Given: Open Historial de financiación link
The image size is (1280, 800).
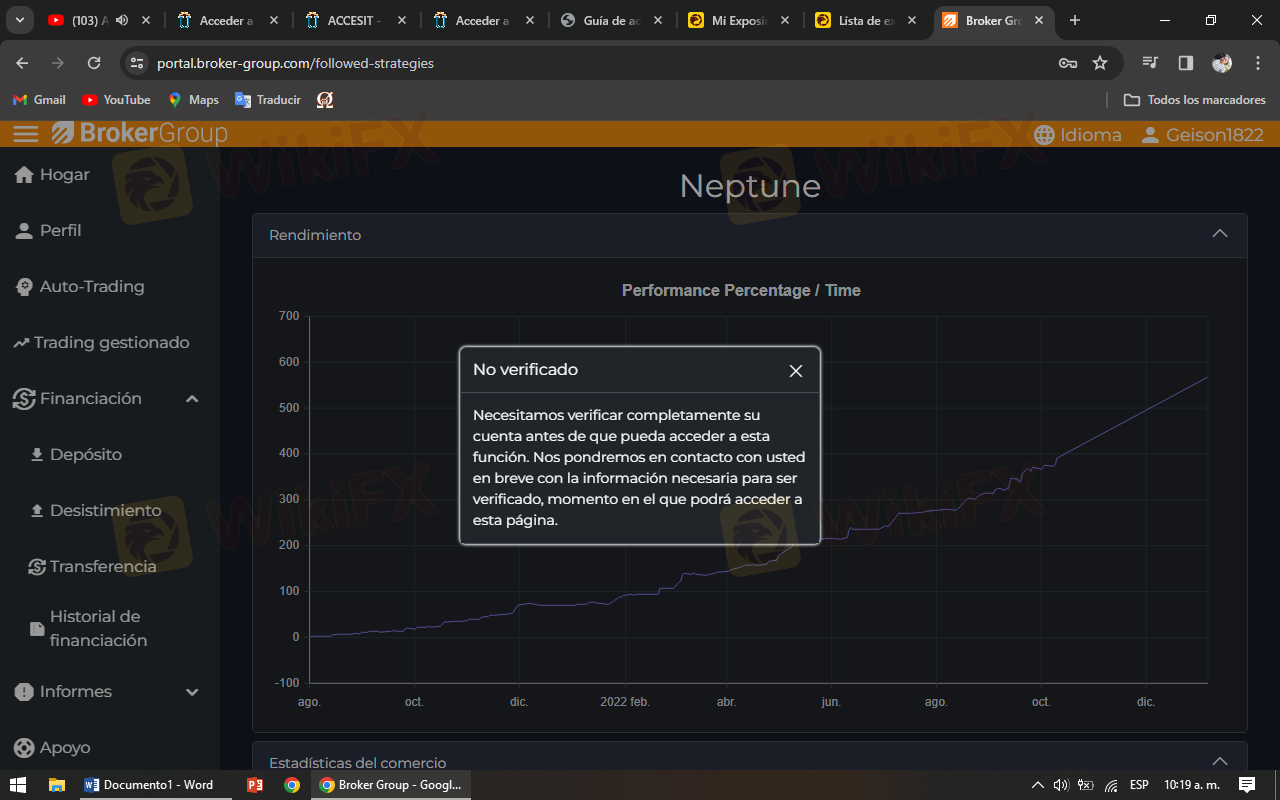Looking at the screenshot, I should pos(98,629).
